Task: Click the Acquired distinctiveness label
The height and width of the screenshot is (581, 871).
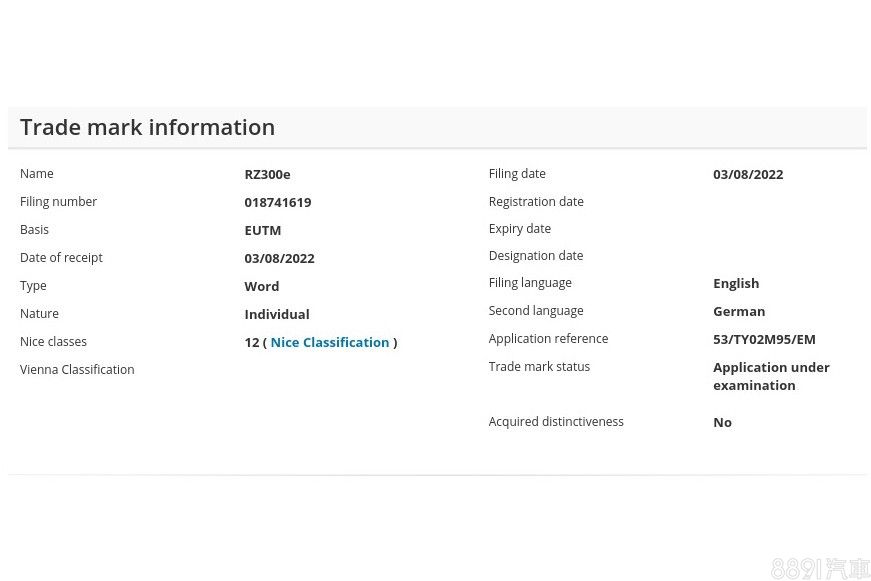Action: coord(555,422)
